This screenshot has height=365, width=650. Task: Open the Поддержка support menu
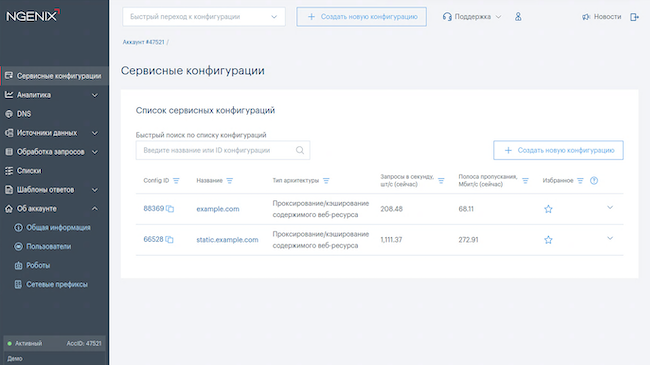[472, 17]
